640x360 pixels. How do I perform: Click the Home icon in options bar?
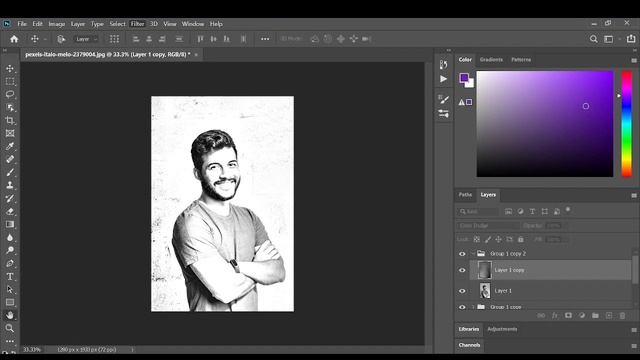pos(14,39)
